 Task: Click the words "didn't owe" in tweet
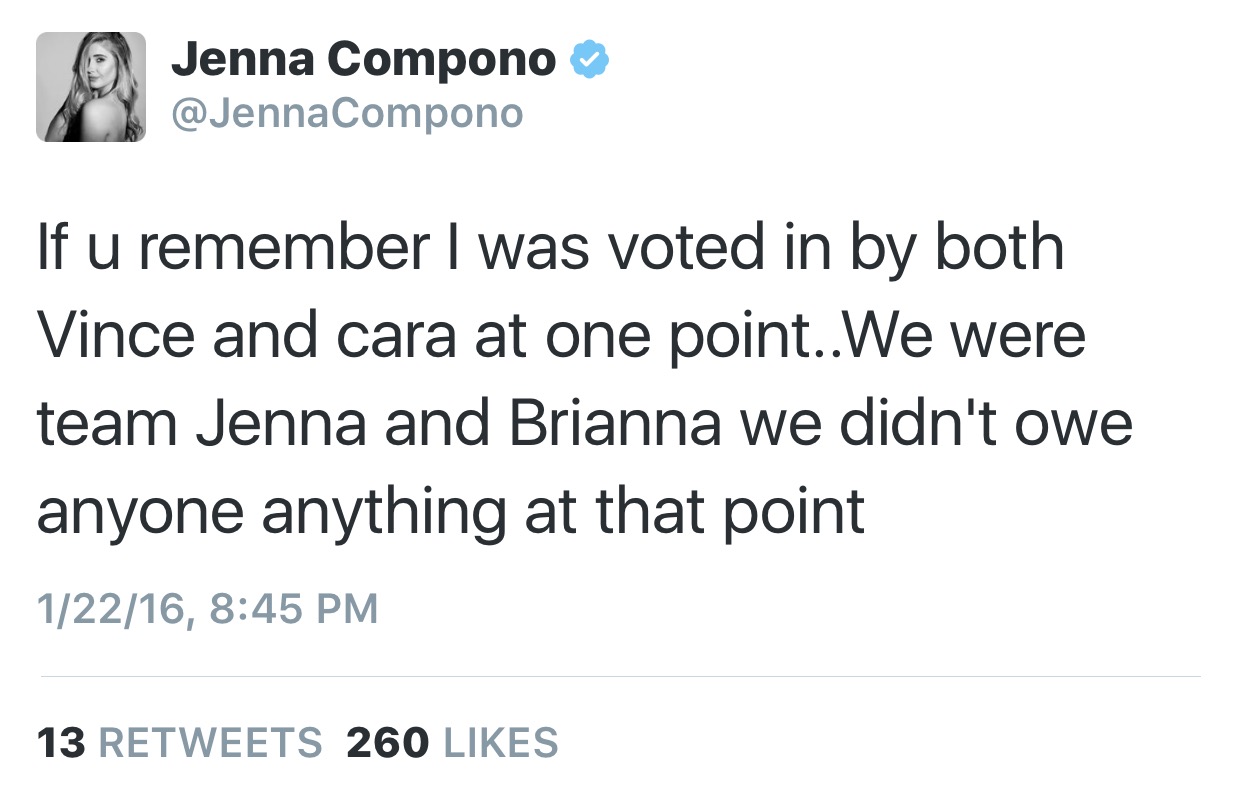click(985, 422)
